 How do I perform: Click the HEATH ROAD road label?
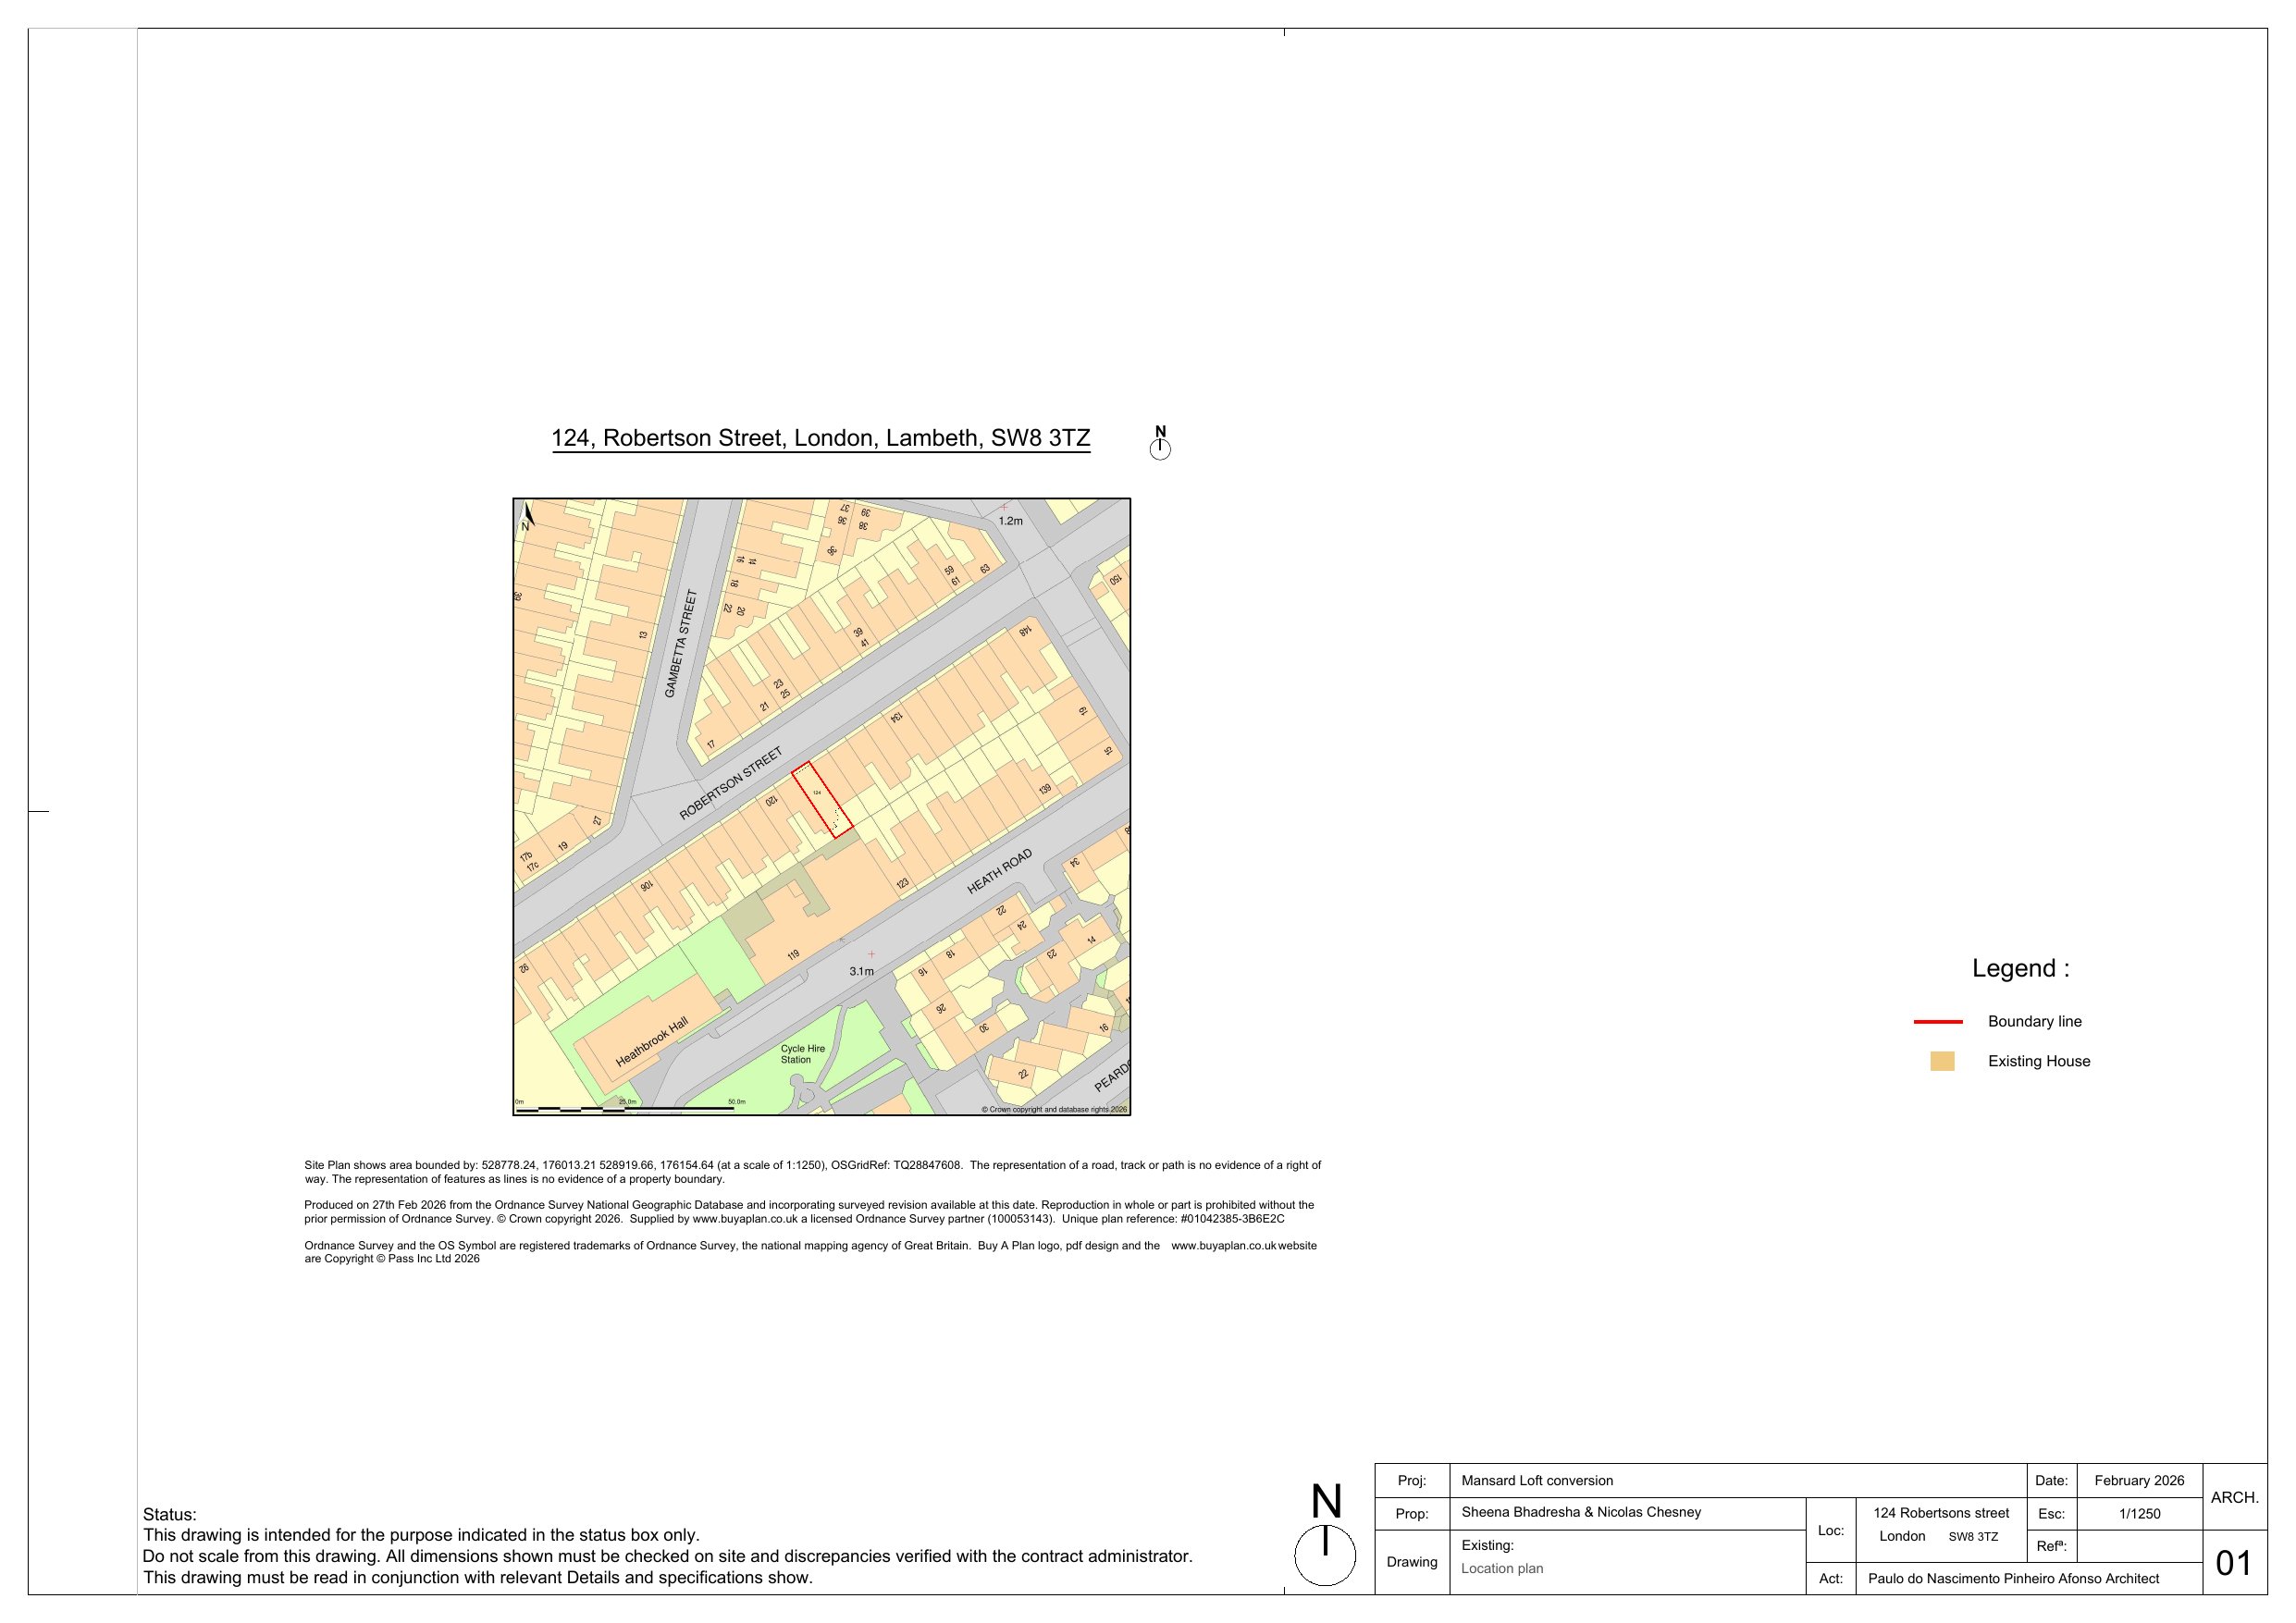tap(999, 872)
